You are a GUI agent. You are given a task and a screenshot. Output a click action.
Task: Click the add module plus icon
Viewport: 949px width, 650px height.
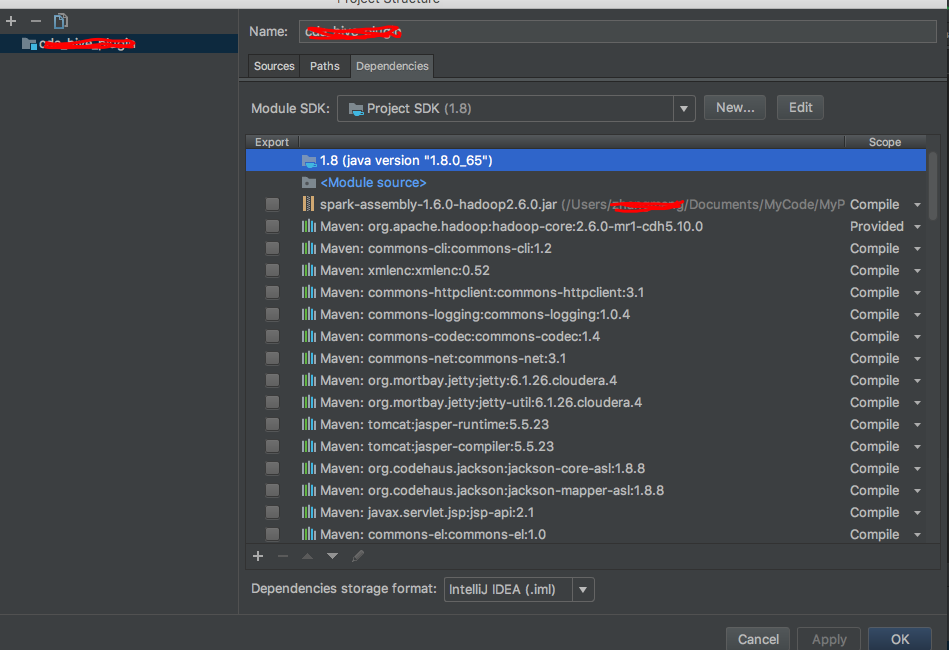(x=11, y=21)
